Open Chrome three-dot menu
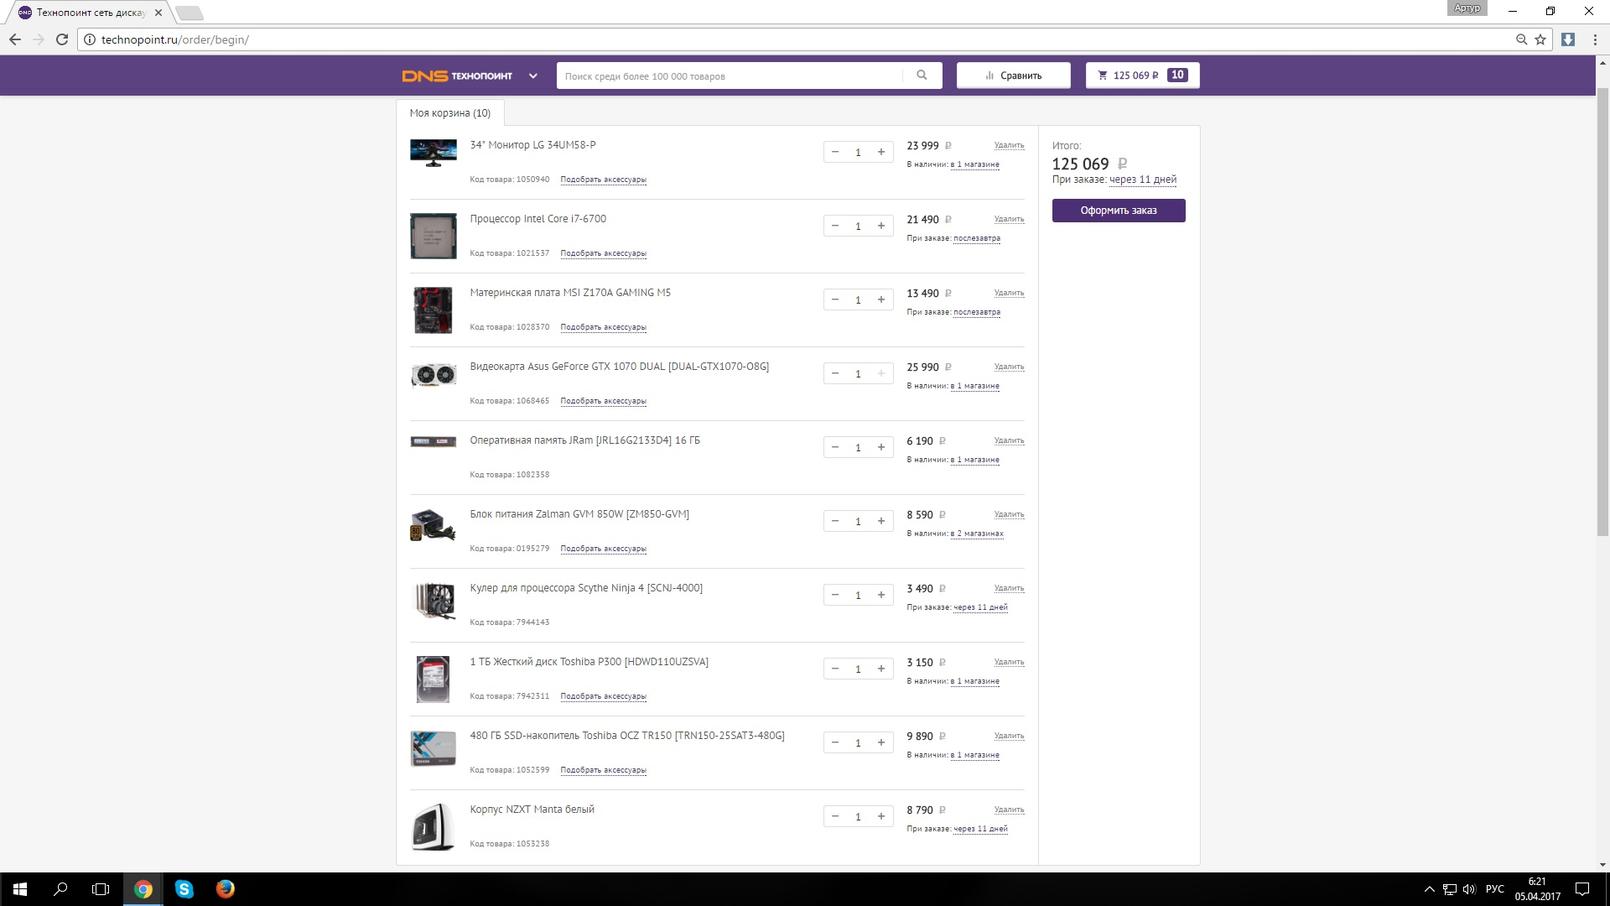The height and width of the screenshot is (906, 1610). pyautogui.click(x=1593, y=39)
